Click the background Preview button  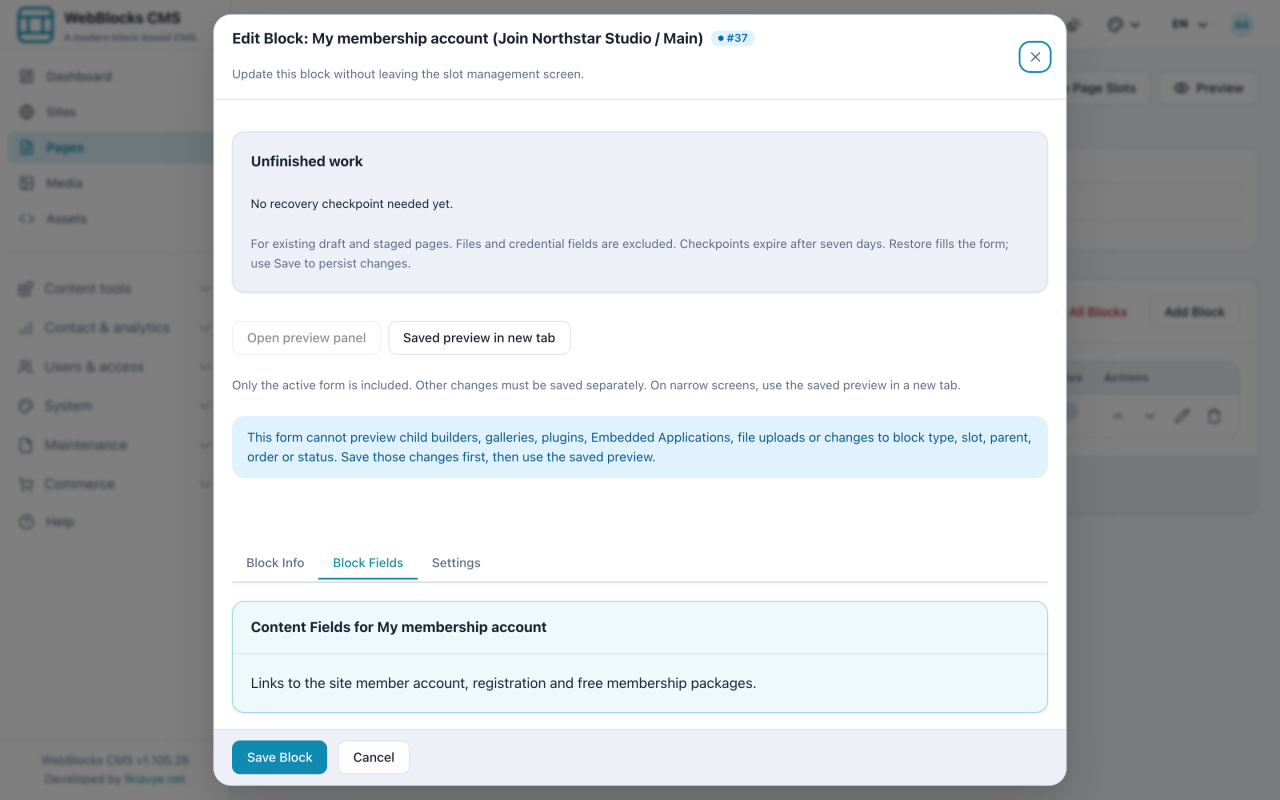coord(1208,88)
